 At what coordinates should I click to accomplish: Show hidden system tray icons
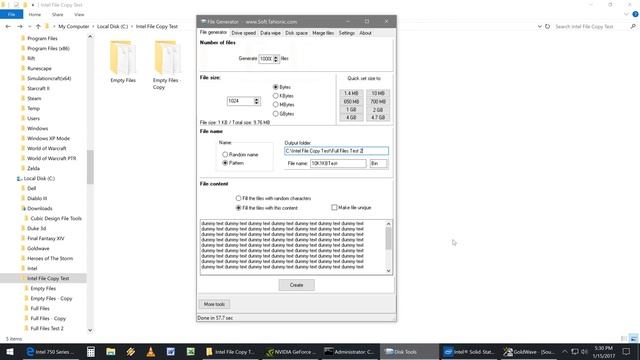pos(565,351)
